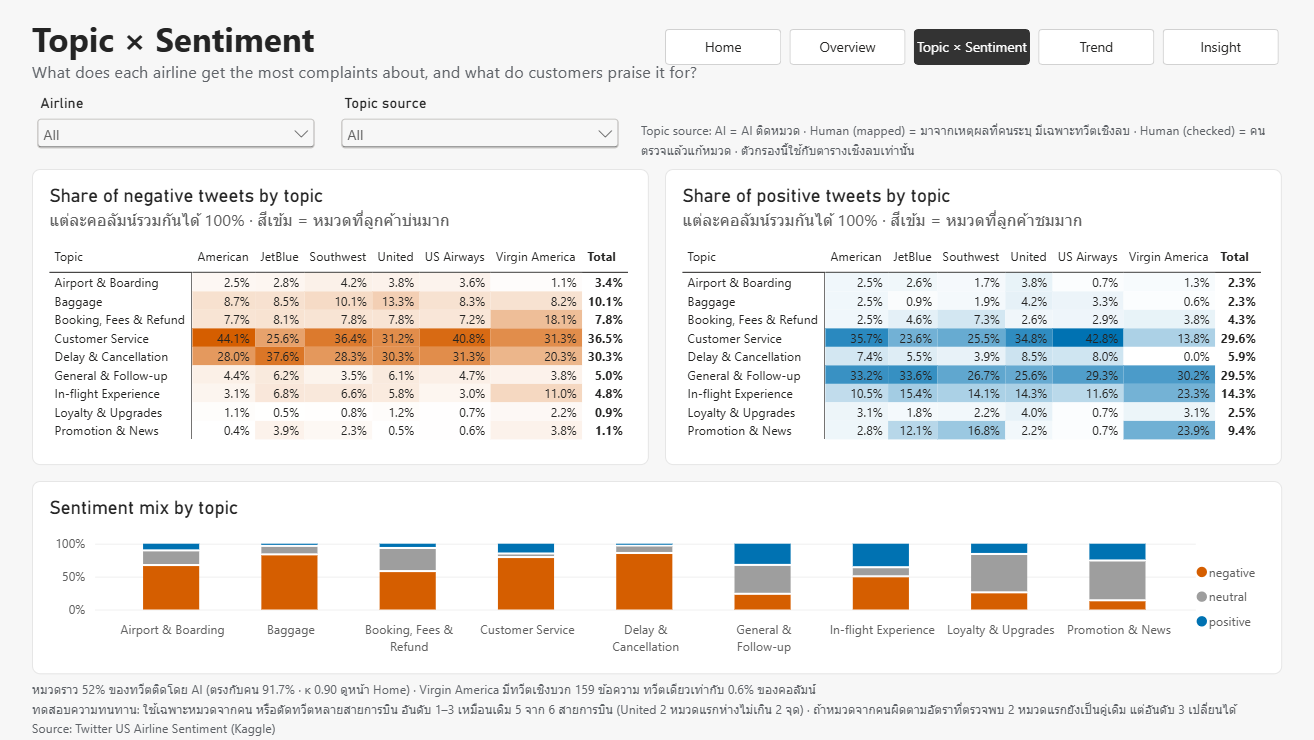1314x740 pixels.
Task: Go to the Home page button
Action: point(723,47)
